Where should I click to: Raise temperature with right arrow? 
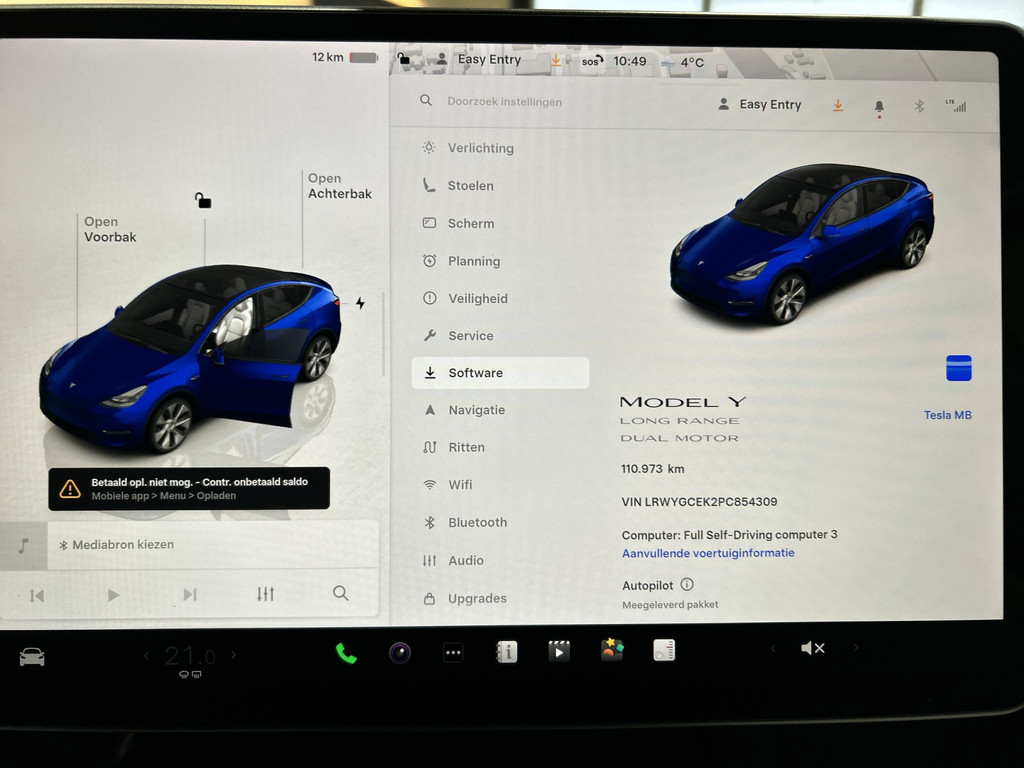point(234,656)
